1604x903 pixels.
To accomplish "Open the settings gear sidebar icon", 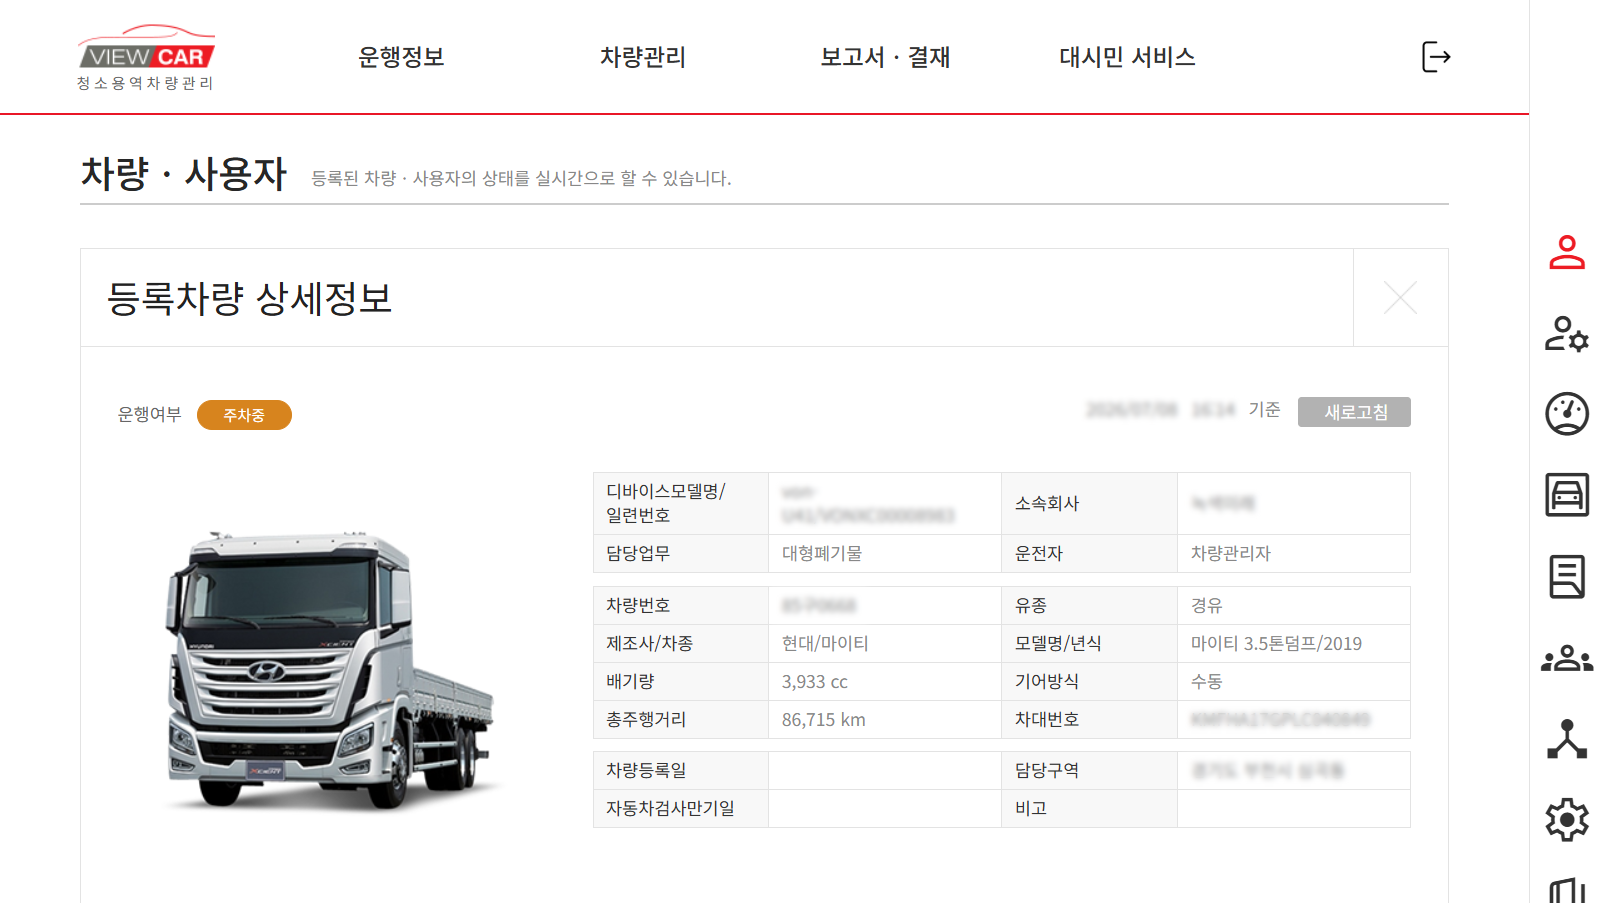I will tap(1567, 820).
